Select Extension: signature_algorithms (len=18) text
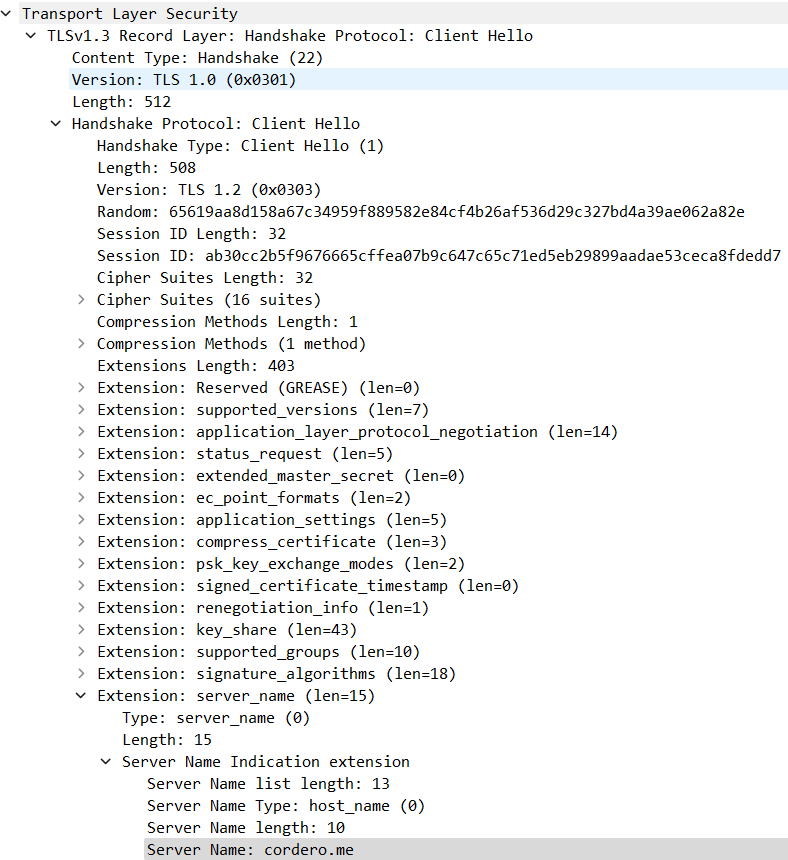788x860 pixels. point(276,674)
